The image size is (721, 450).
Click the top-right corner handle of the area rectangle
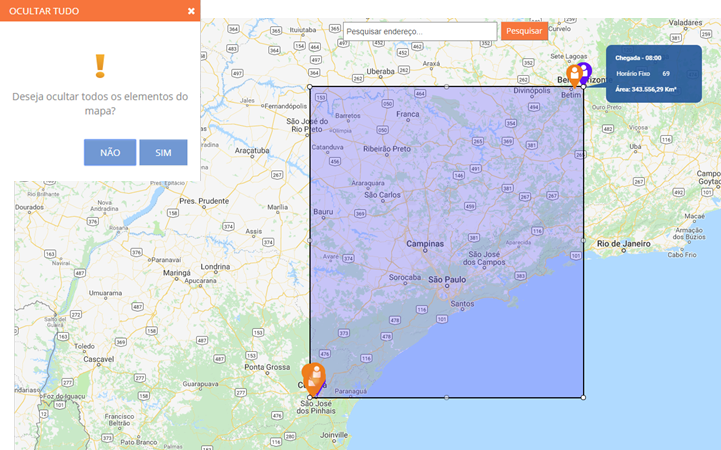coord(584,86)
